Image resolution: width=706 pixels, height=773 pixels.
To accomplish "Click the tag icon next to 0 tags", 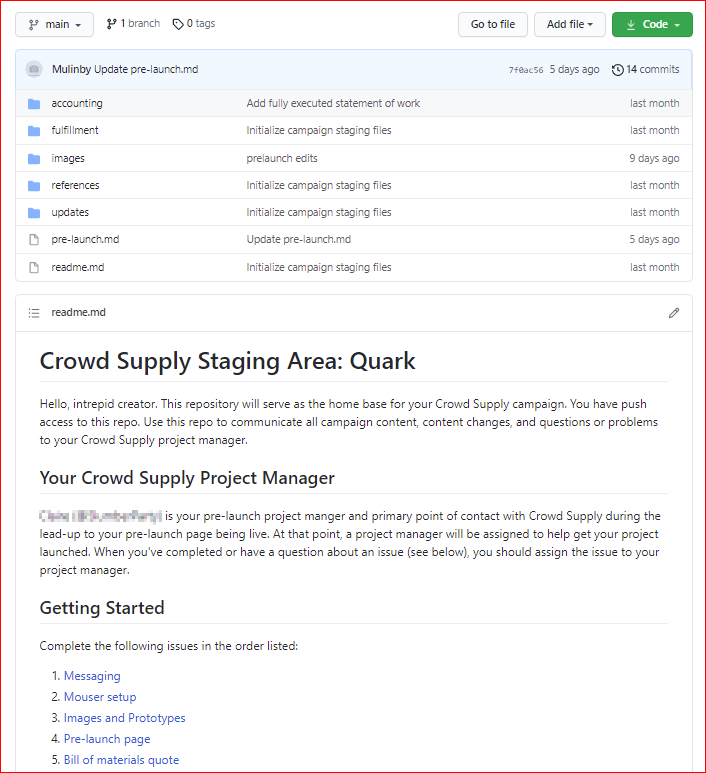I will pyautogui.click(x=178, y=24).
